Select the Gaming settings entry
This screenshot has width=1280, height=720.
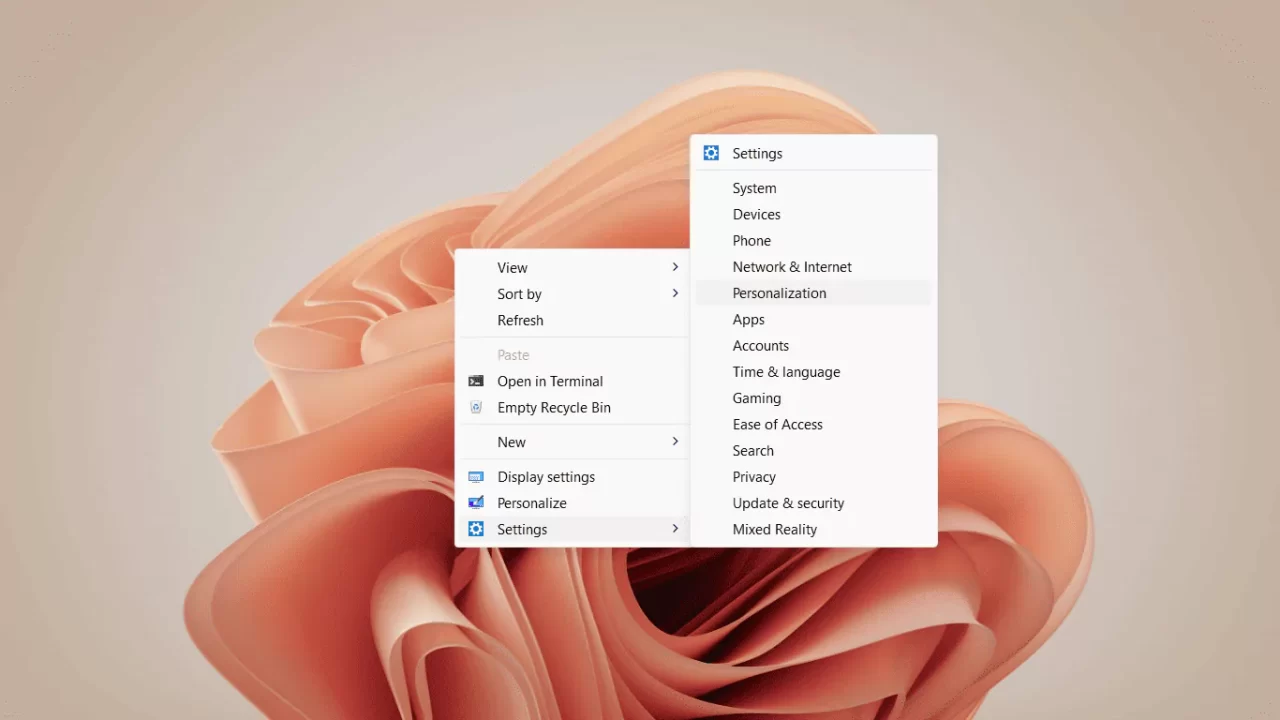point(756,398)
